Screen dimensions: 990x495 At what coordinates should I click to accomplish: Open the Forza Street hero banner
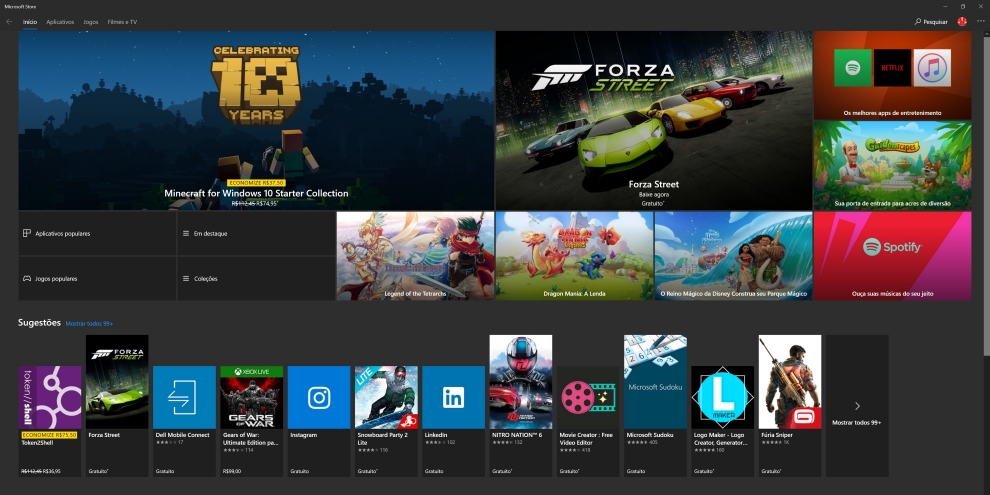(654, 121)
